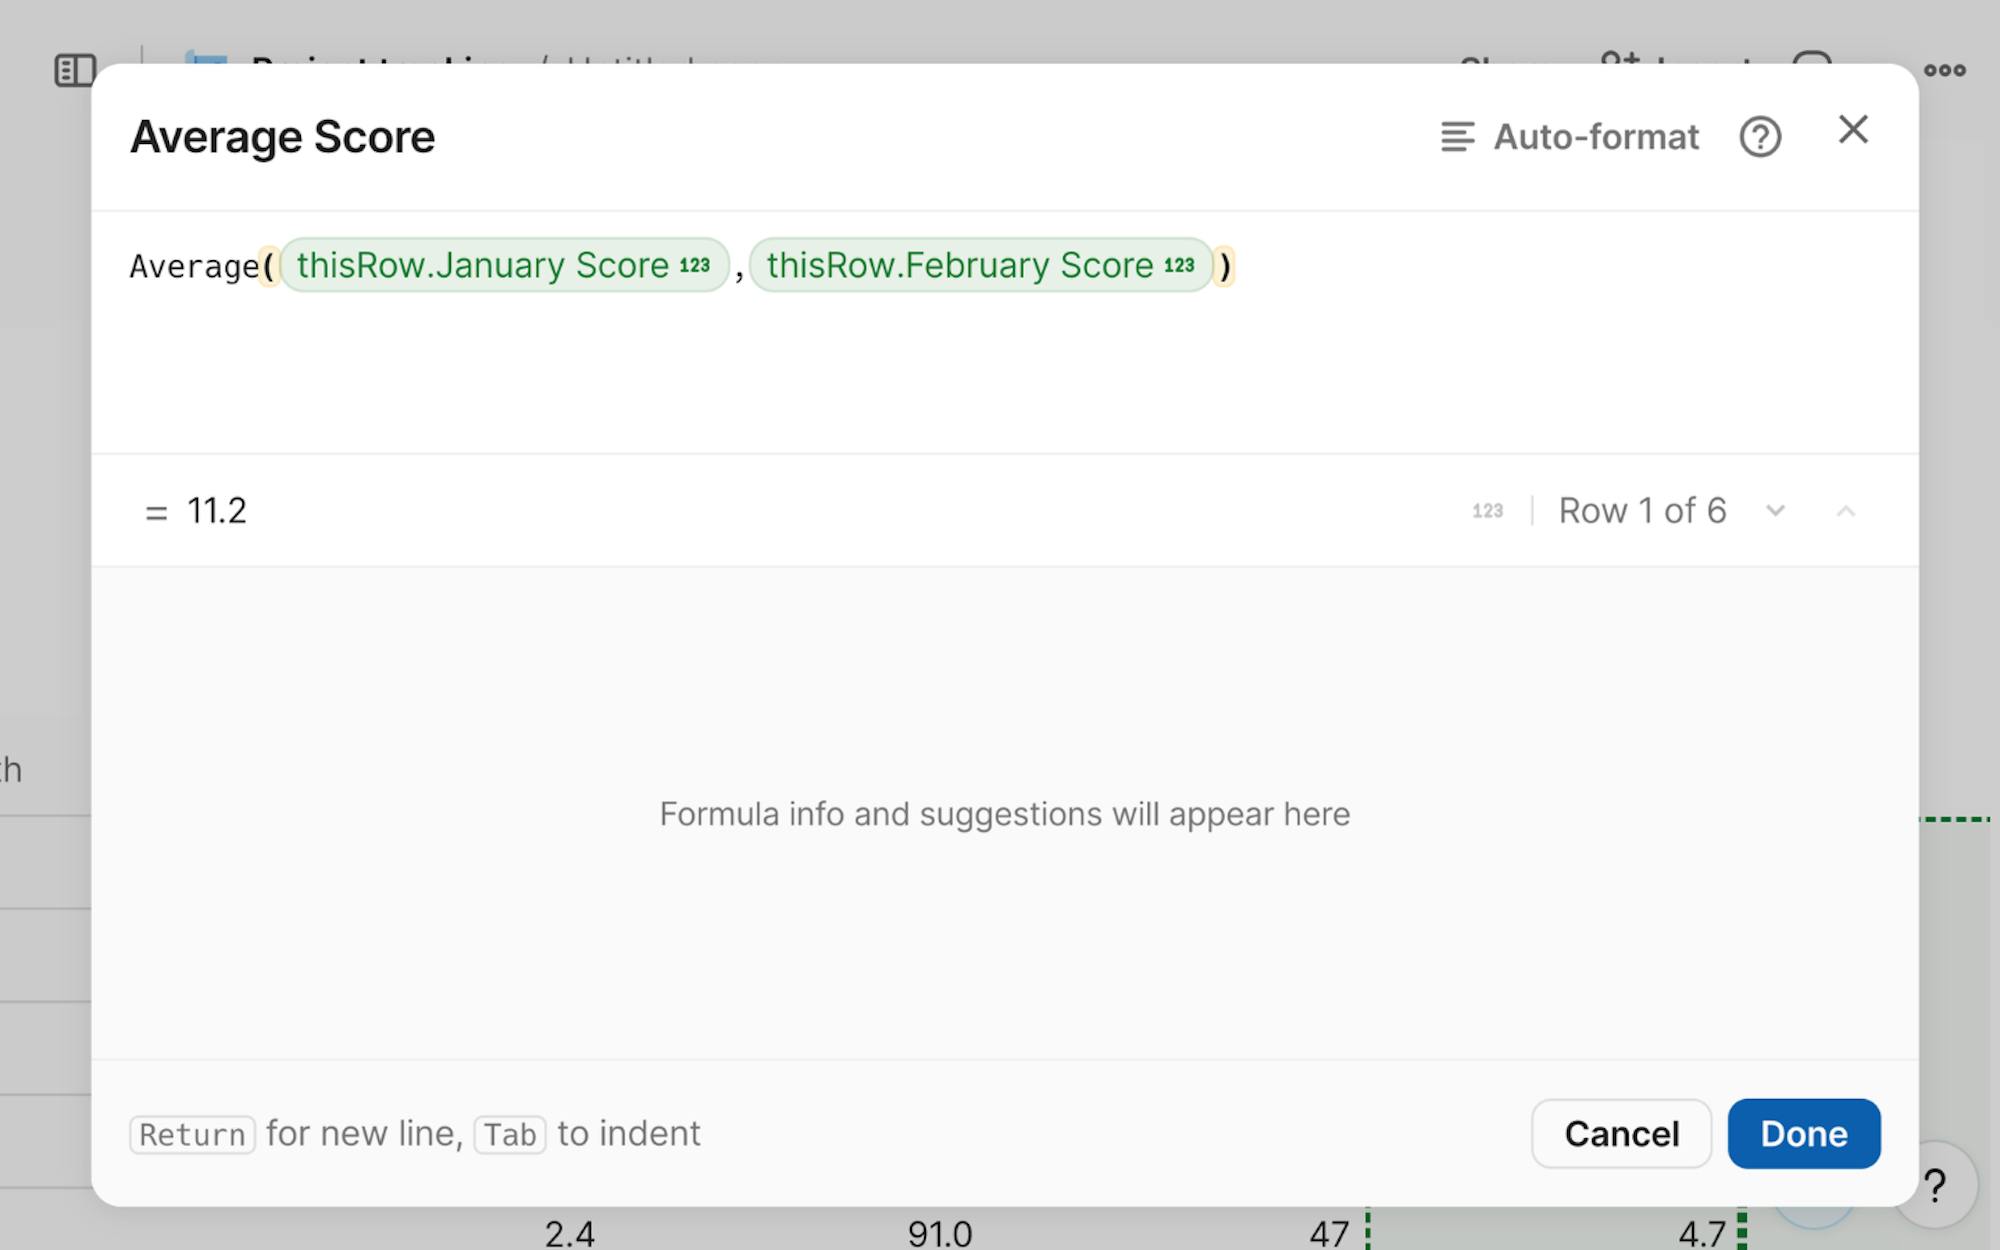Viewport: 2000px width, 1250px height.
Task: Click the Auto-format button
Action: [x=1570, y=137]
